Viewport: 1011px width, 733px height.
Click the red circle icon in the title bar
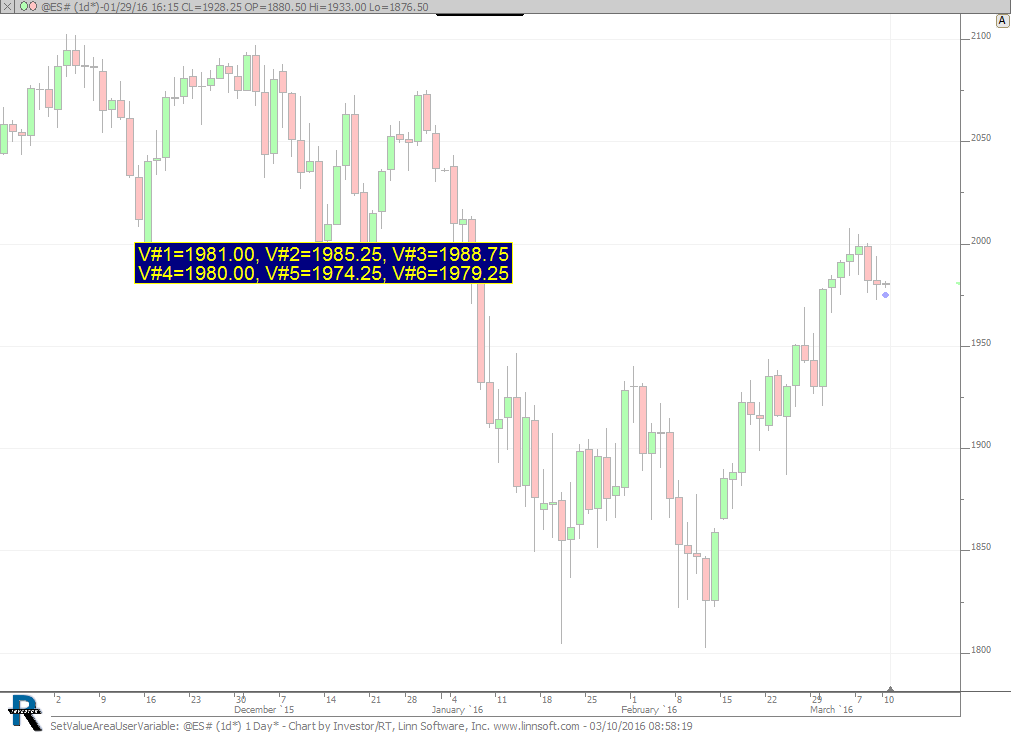[x=33, y=6]
